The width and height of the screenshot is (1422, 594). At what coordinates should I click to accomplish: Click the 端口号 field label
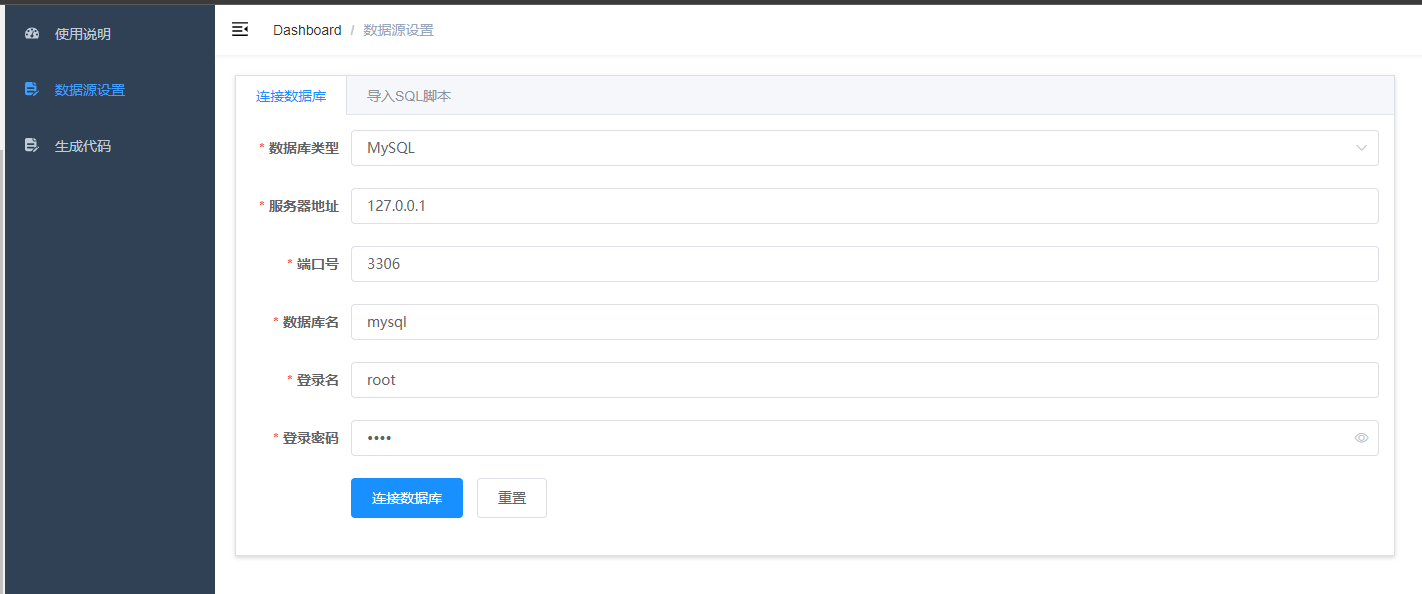(x=318, y=264)
